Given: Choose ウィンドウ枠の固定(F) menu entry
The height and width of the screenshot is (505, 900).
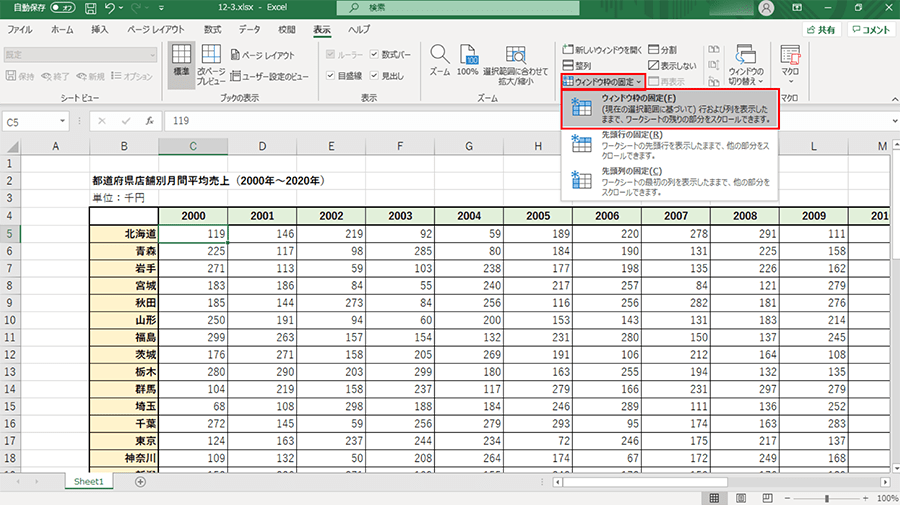Looking at the screenshot, I should (670, 109).
